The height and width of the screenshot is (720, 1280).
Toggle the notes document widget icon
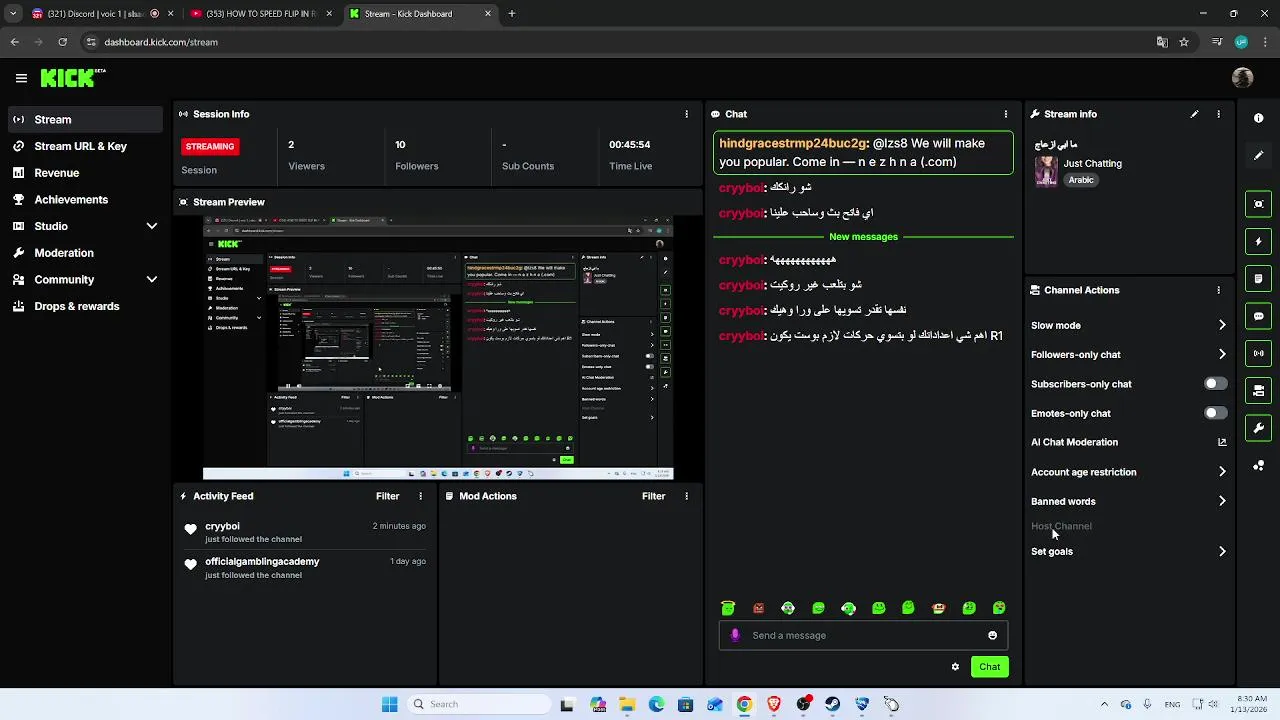(1259, 278)
